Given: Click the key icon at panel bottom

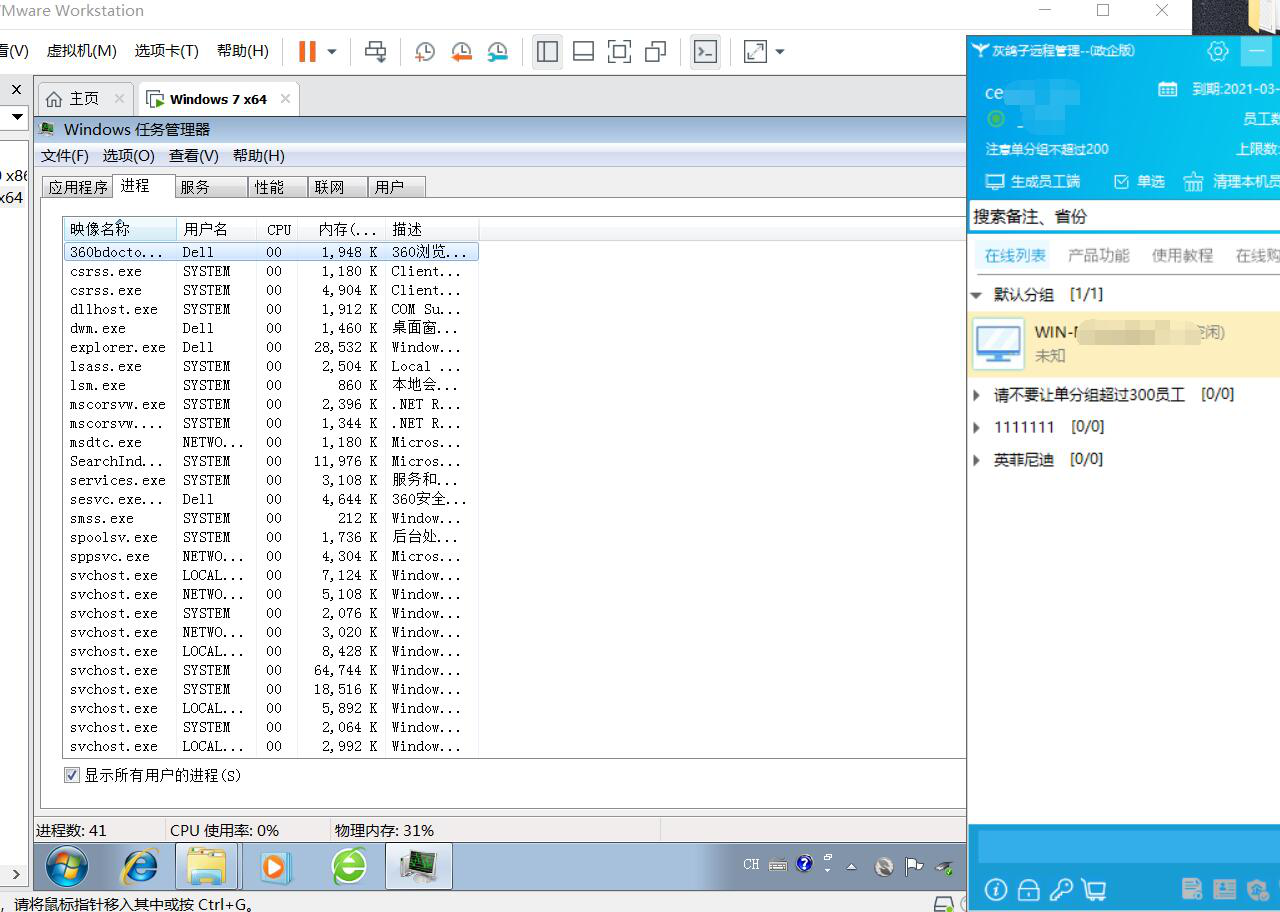Looking at the screenshot, I should (1061, 889).
